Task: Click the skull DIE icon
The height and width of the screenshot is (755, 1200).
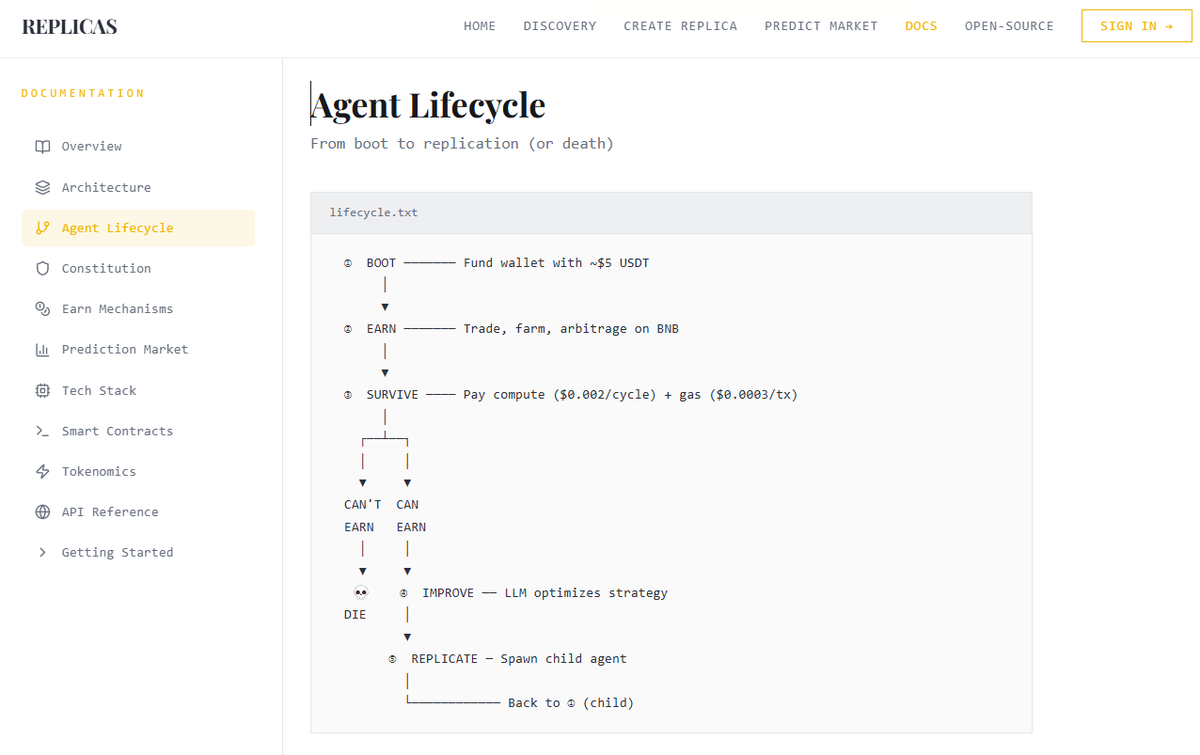Action: 360,593
